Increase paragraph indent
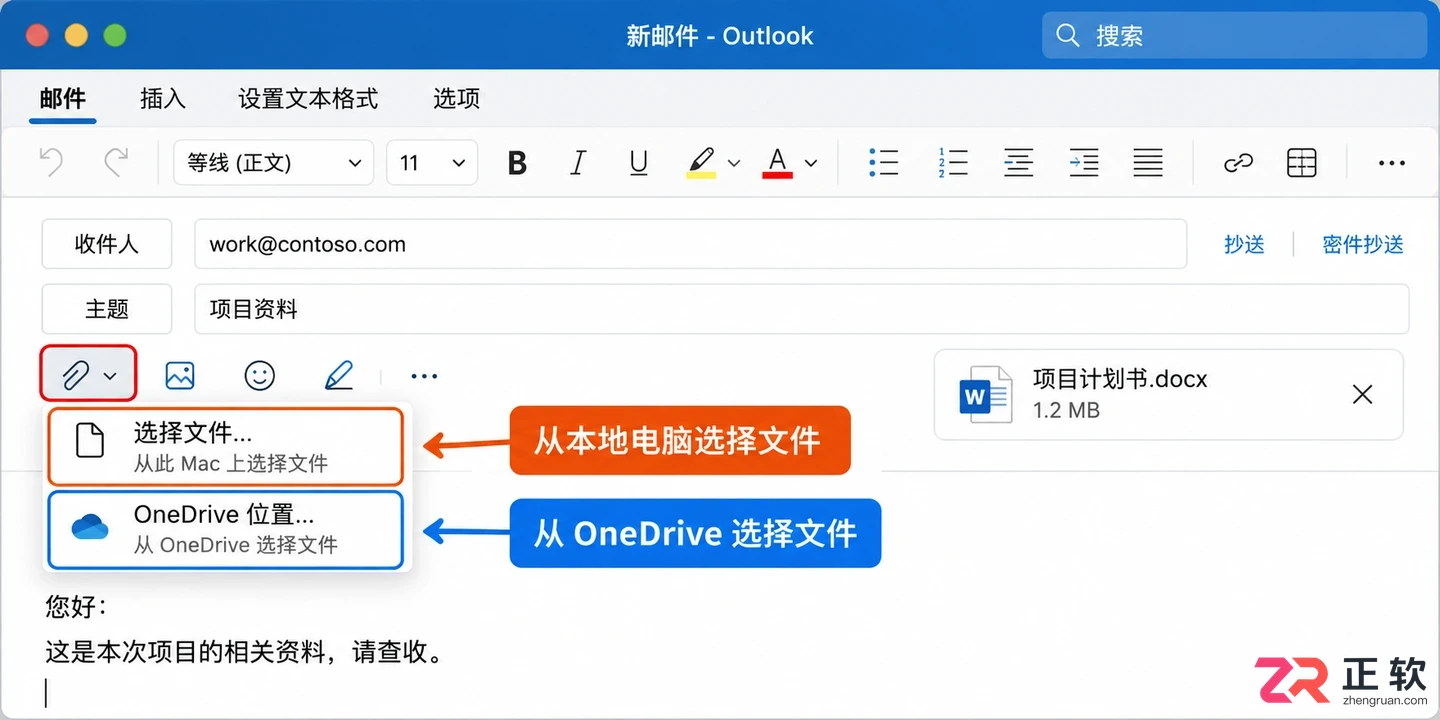Image resolution: width=1440 pixels, height=720 pixels. tap(1083, 163)
